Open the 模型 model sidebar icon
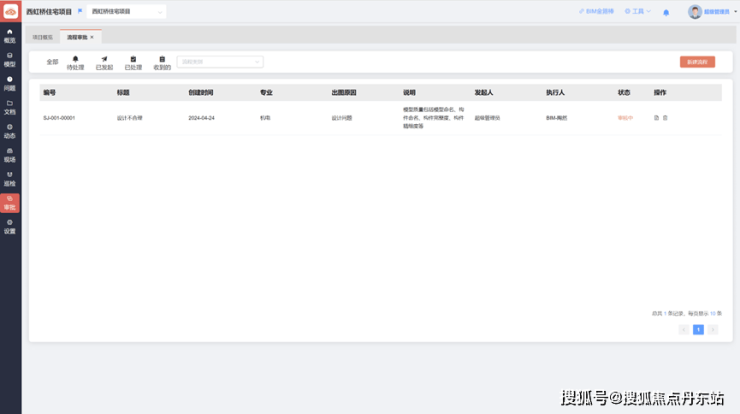This screenshot has width=740, height=414. coord(10,59)
